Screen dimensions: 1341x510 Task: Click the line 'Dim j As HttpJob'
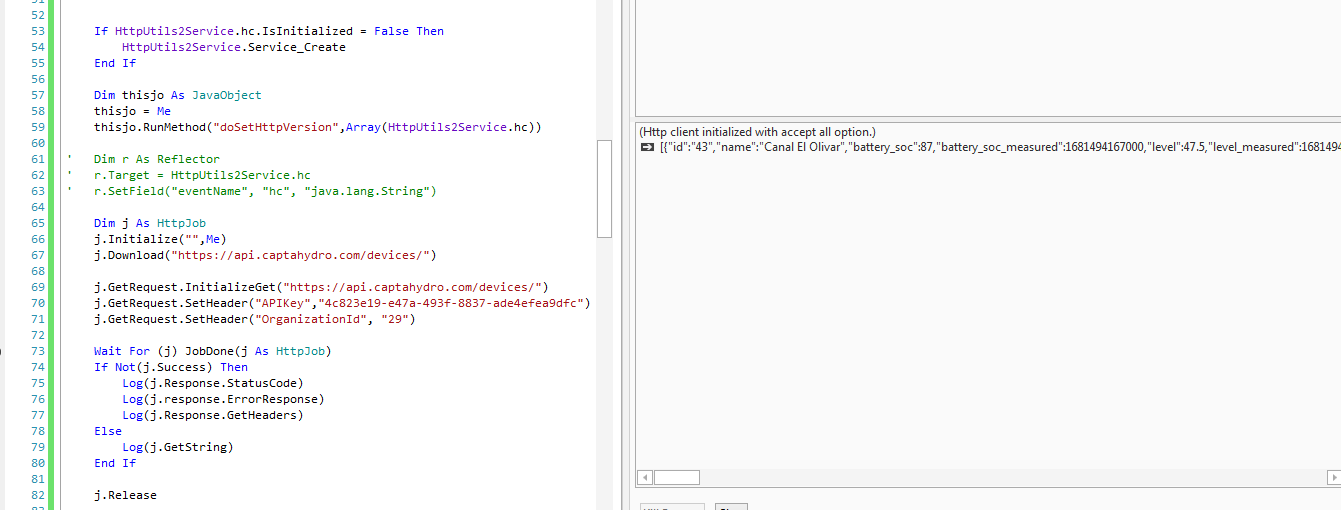coord(150,223)
